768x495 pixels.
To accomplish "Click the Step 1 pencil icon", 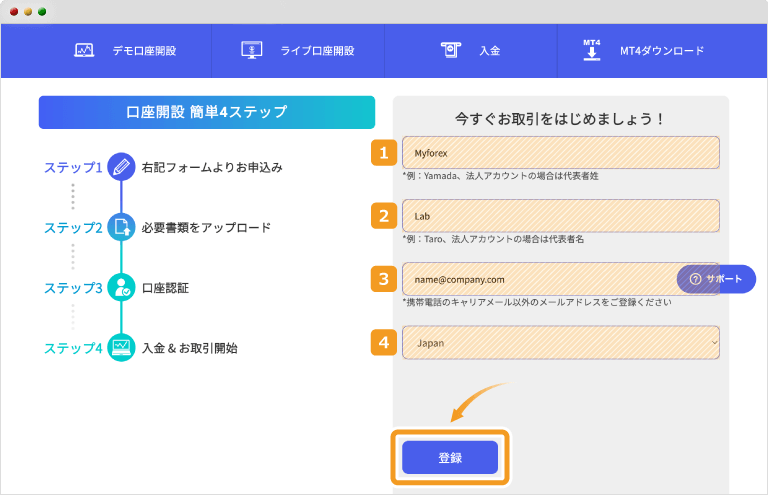I will (x=121, y=167).
